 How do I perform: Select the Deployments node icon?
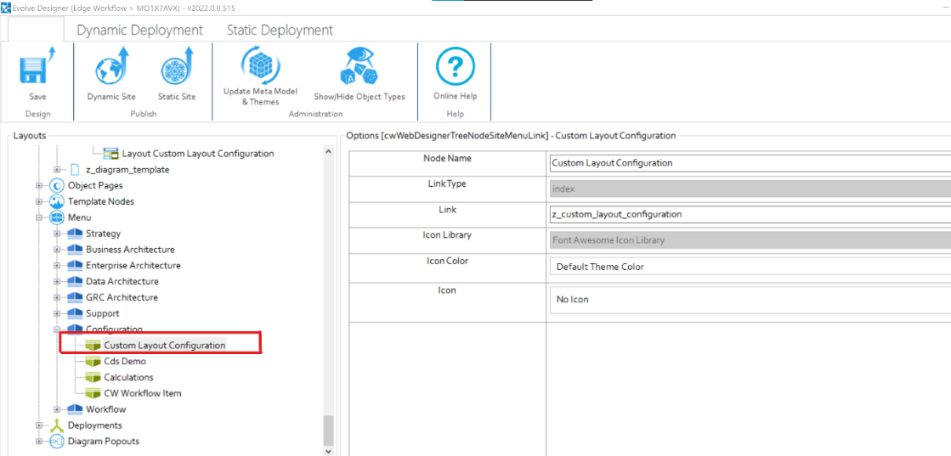click(57, 425)
